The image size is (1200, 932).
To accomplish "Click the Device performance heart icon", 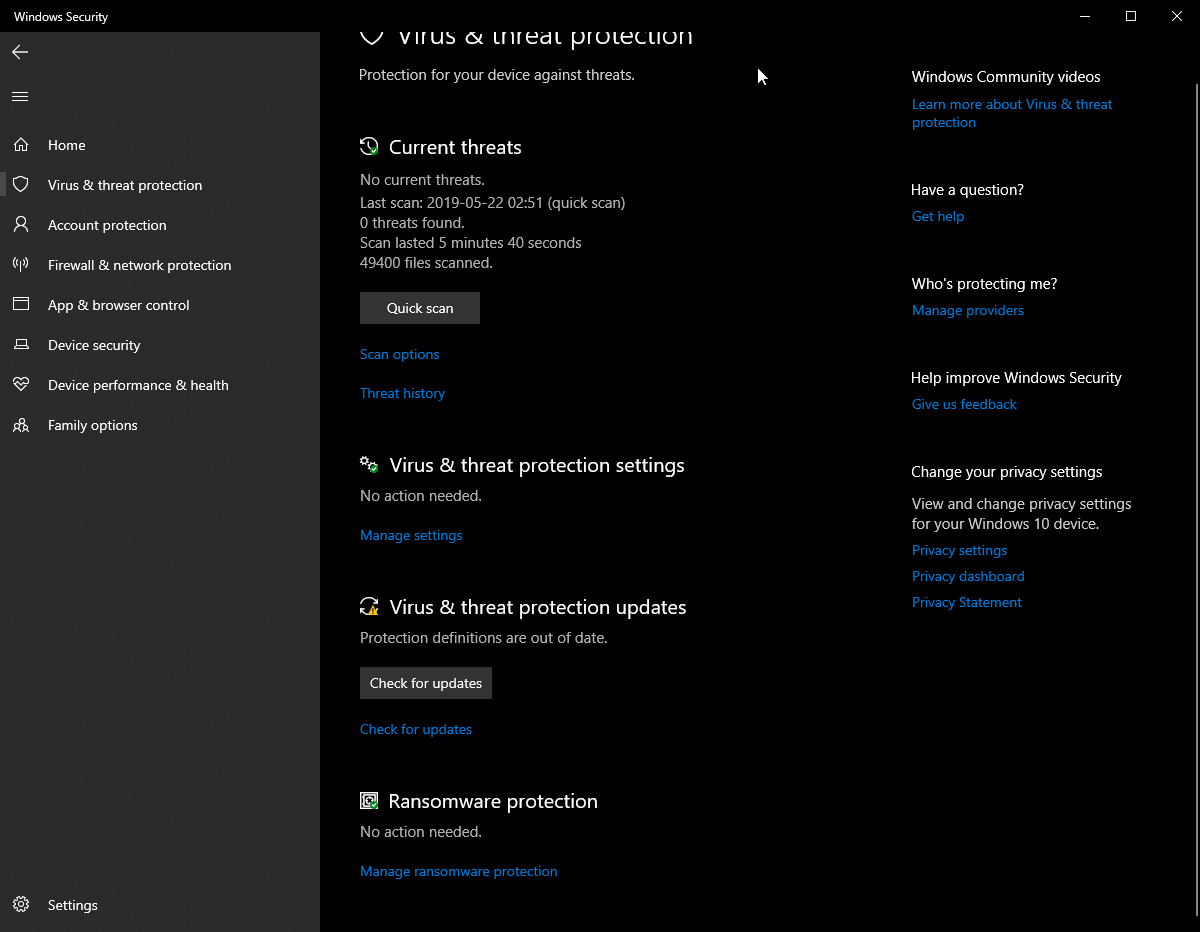I will [21, 385].
